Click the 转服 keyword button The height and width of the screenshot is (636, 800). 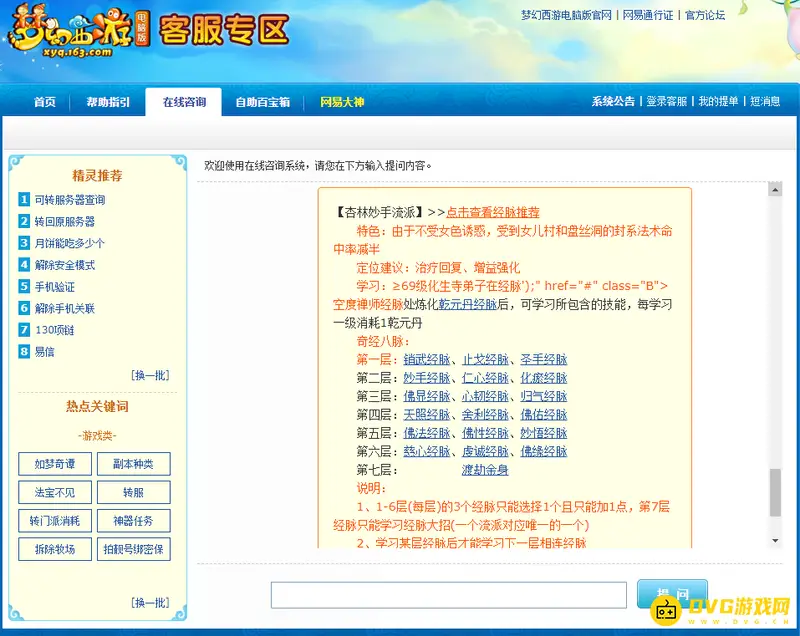[134, 492]
